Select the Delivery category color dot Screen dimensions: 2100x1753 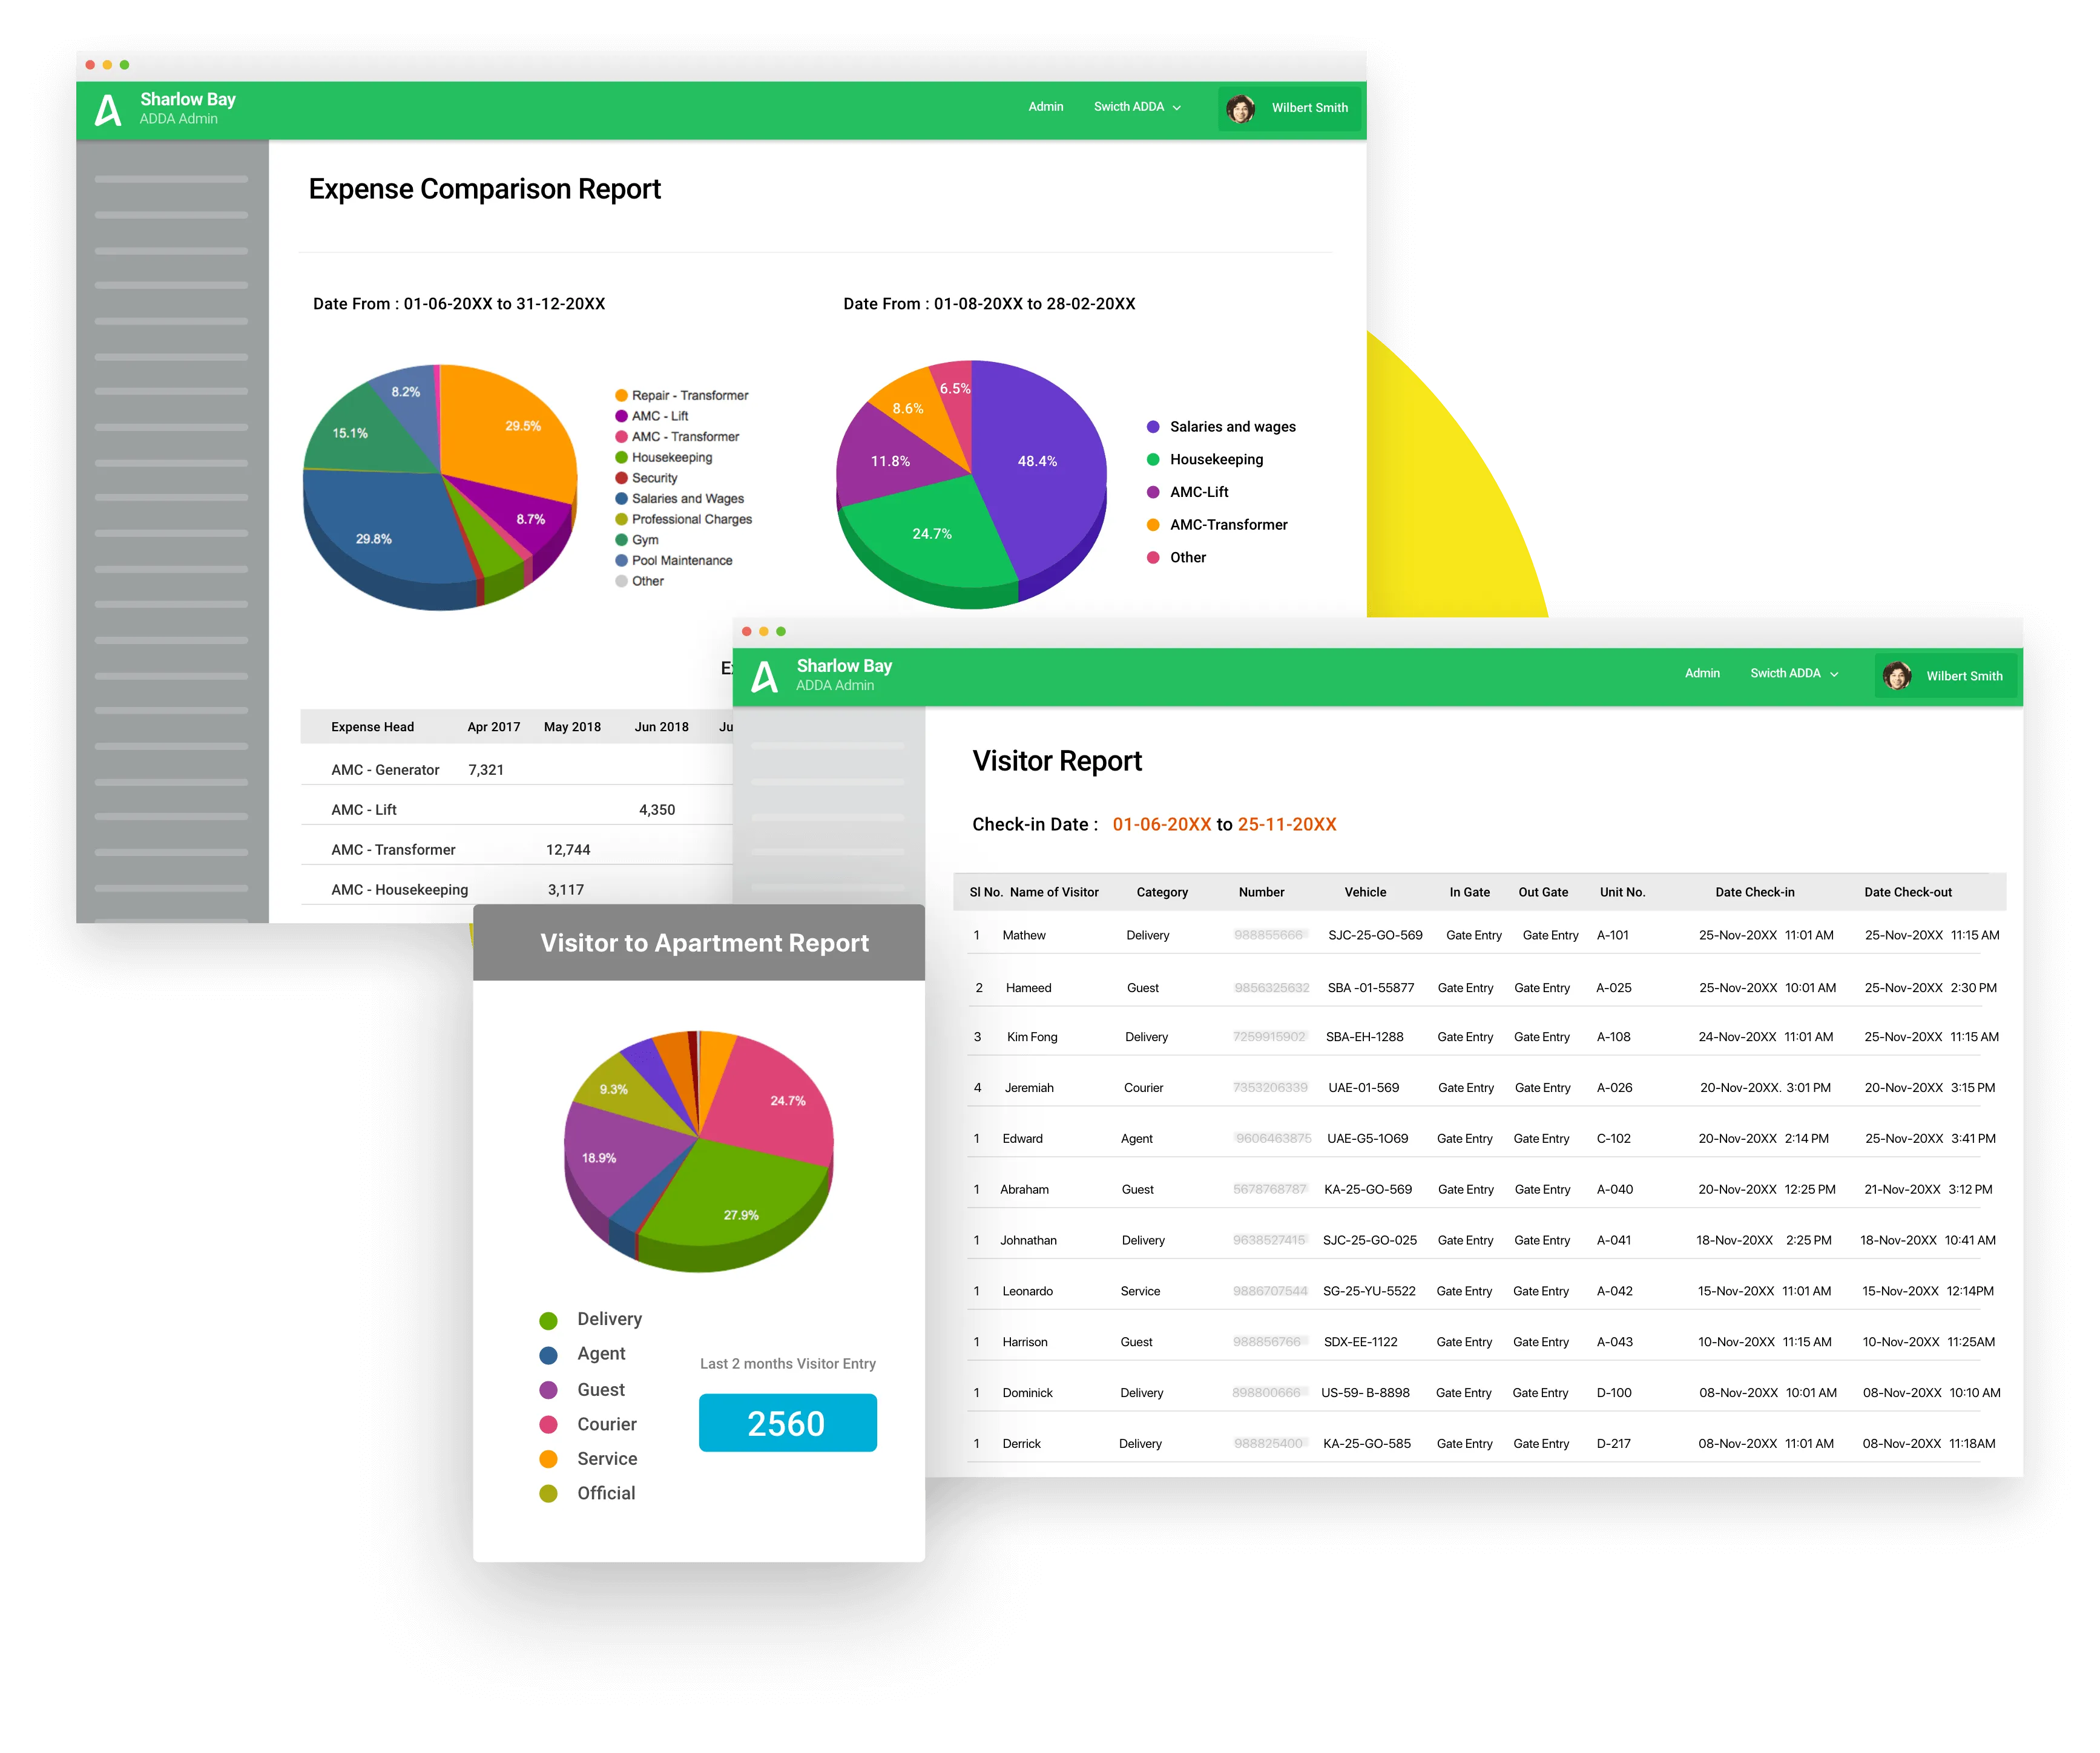pyautogui.click(x=548, y=1319)
